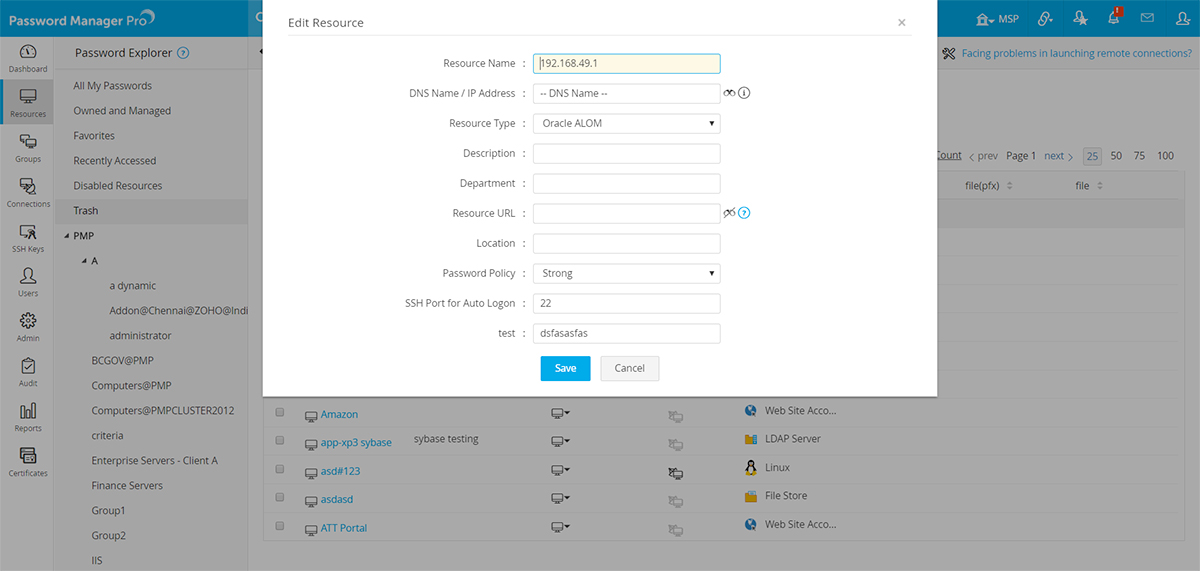
Task: Go to Groups in the sidebar
Action: click(x=28, y=147)
